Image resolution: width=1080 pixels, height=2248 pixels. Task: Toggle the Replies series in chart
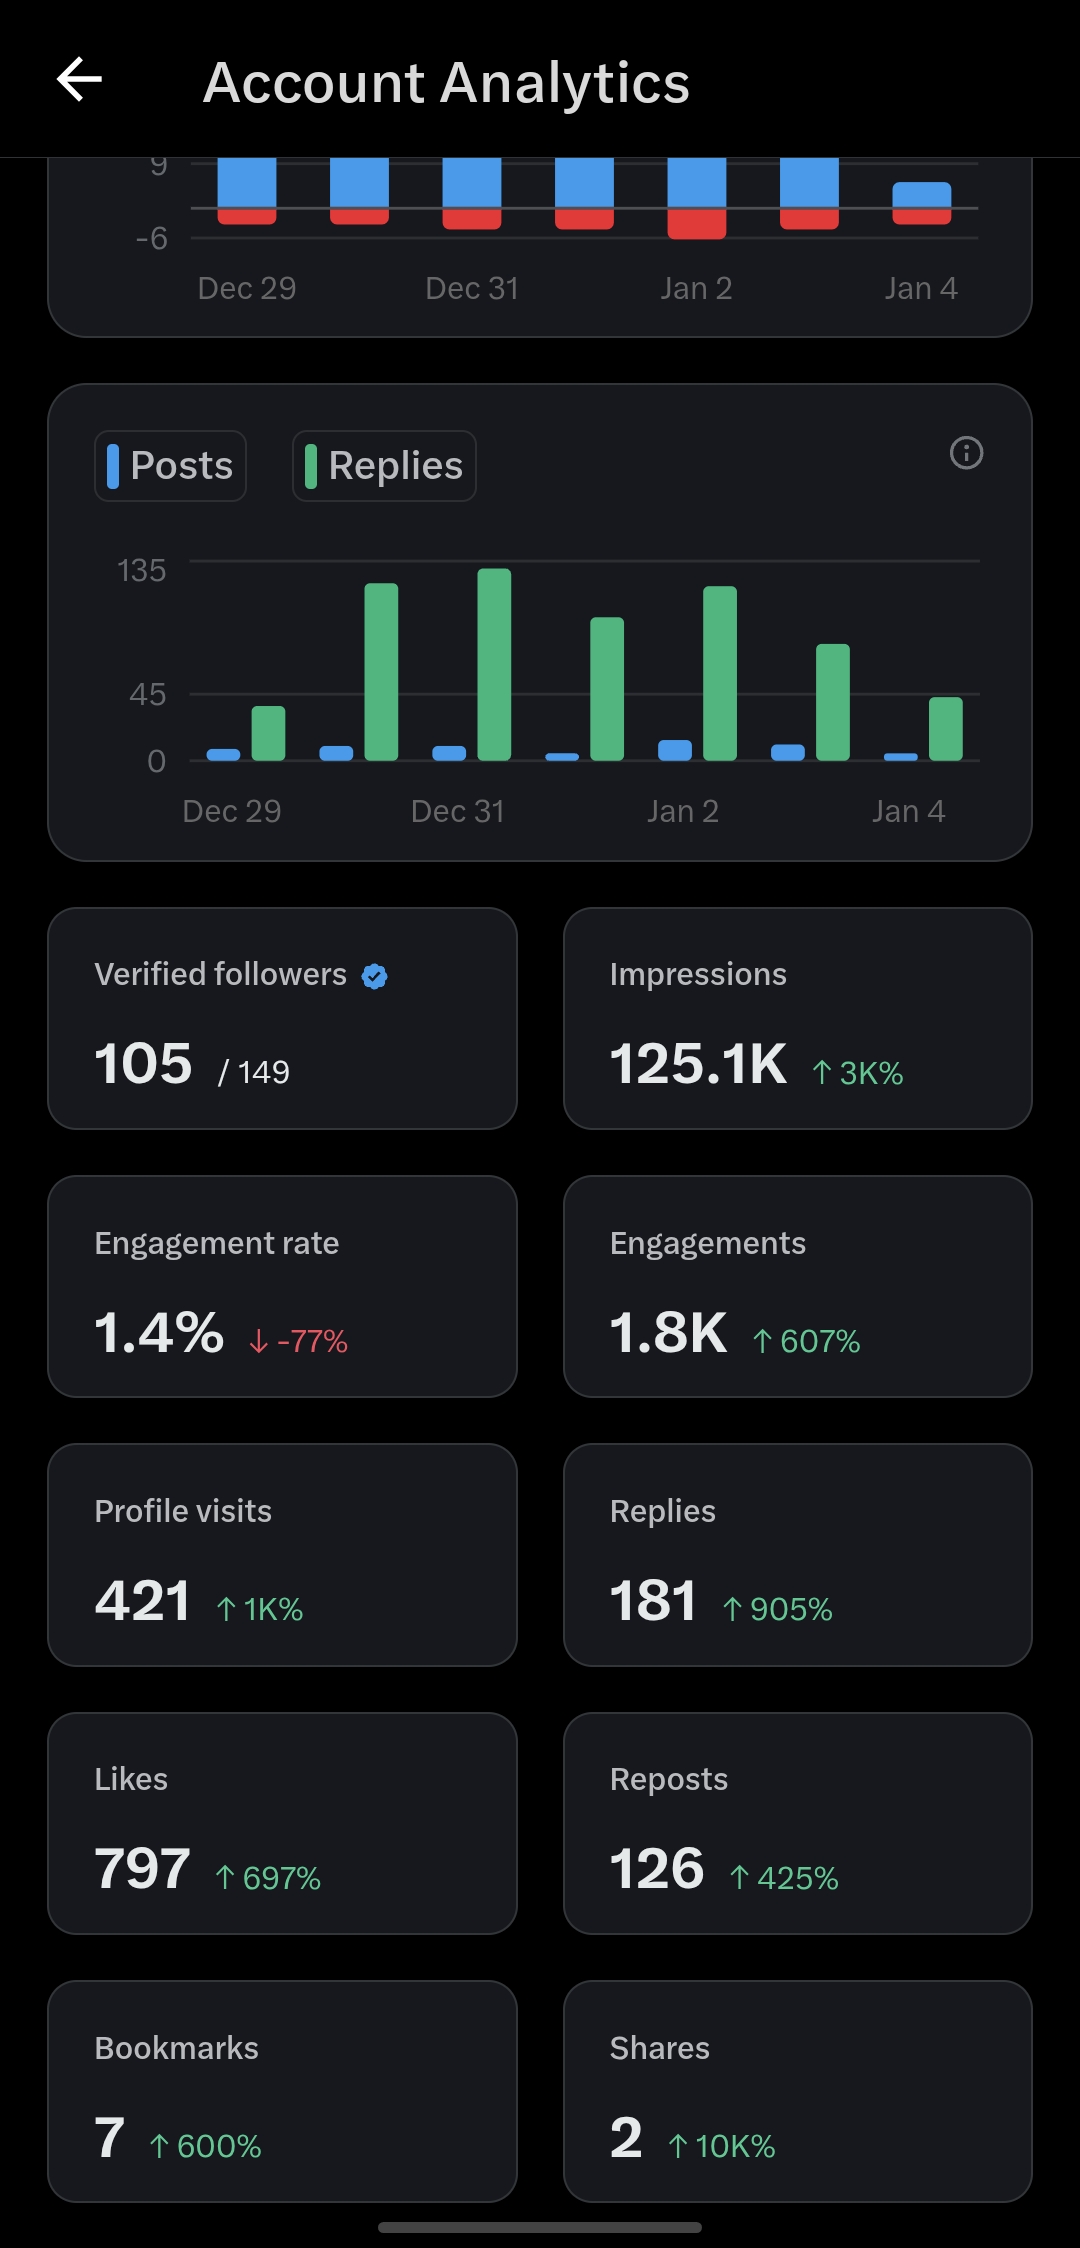[384, 466]
